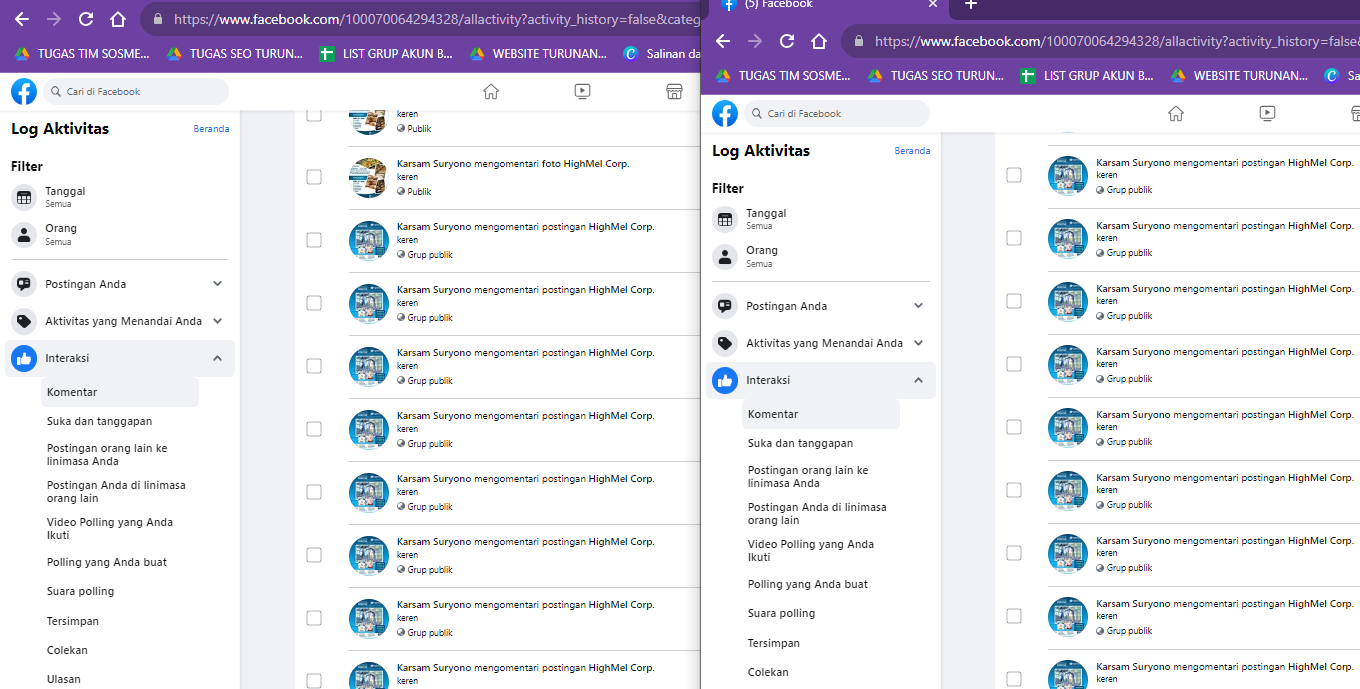Open thumbnail of 'mengomentari foto HighMel Corp.' entry
1360x689 pixels.
pos(368,177)
